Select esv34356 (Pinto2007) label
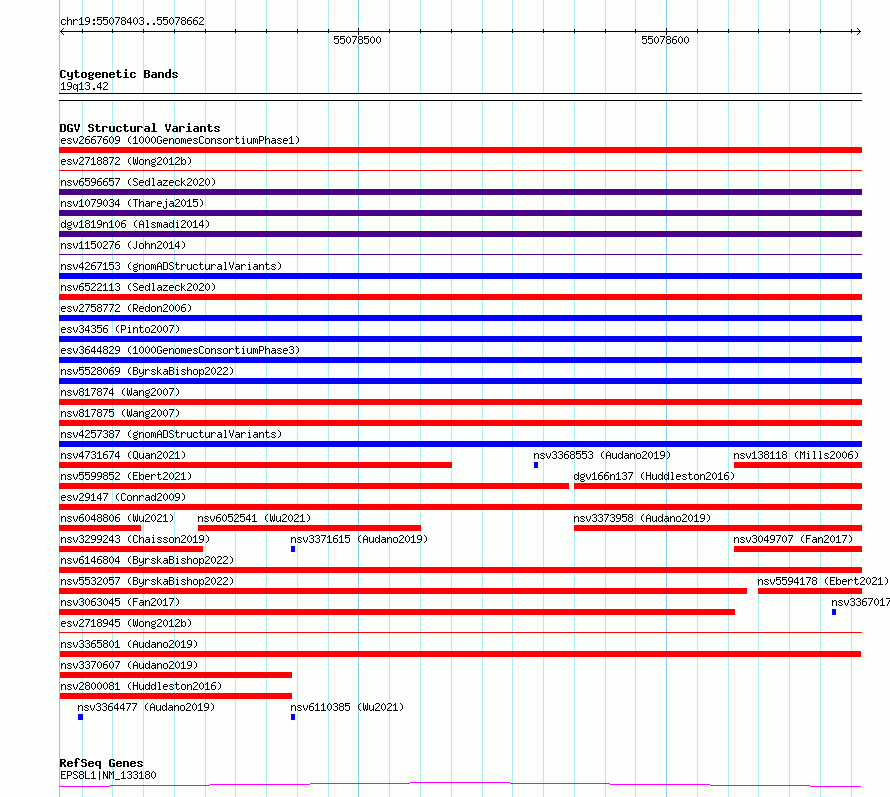The image size is (890, 797). tap(120, 329)
